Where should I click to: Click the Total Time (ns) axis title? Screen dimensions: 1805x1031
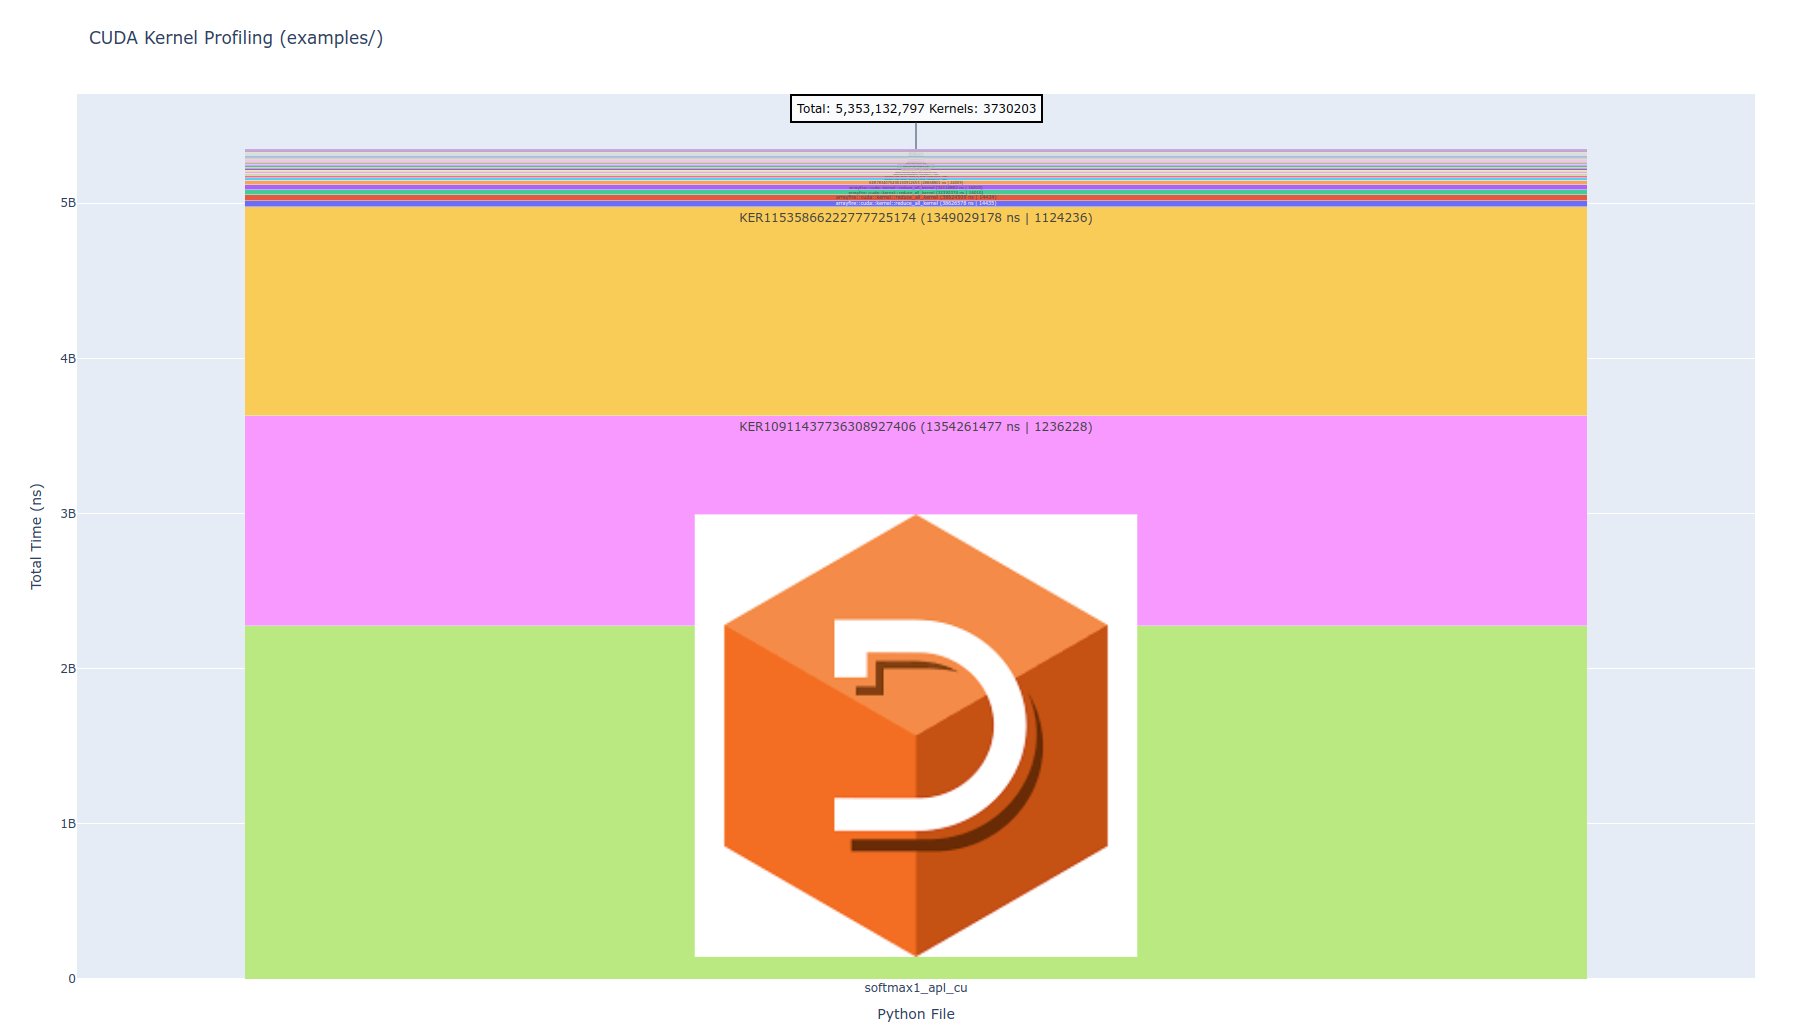(x=37, y=536)
